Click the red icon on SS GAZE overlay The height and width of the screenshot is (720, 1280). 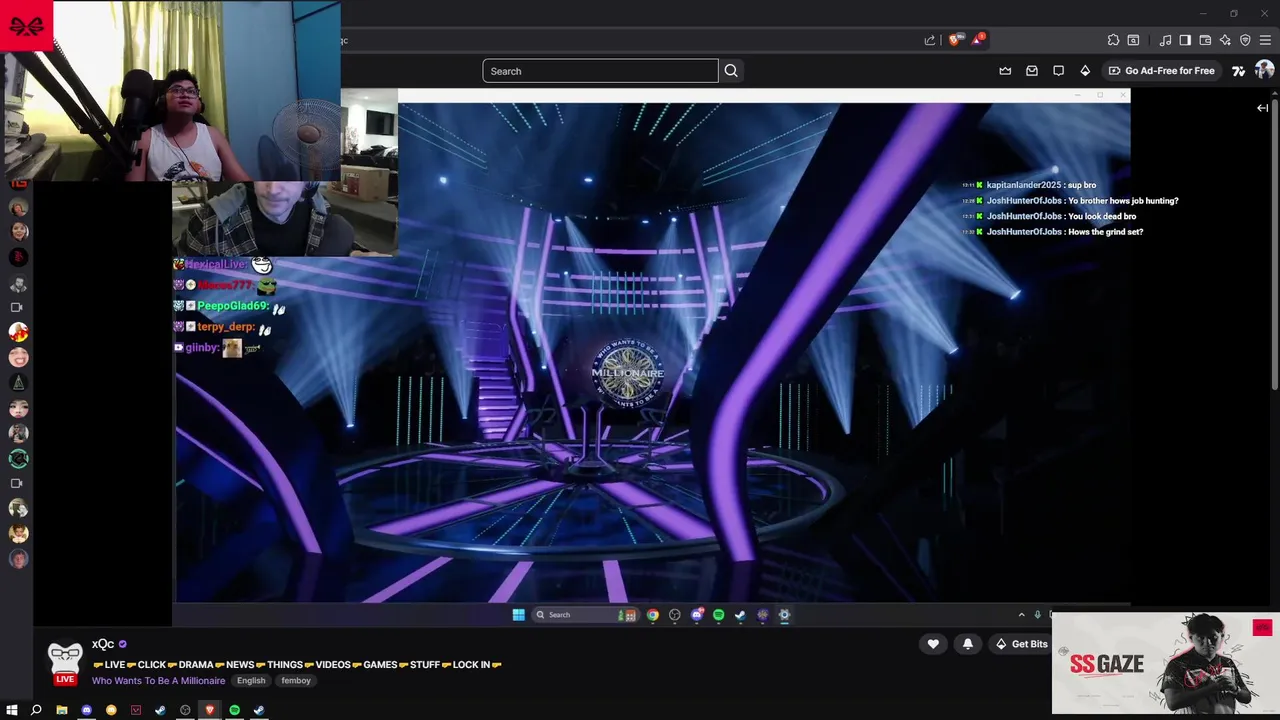(1262, 627)
